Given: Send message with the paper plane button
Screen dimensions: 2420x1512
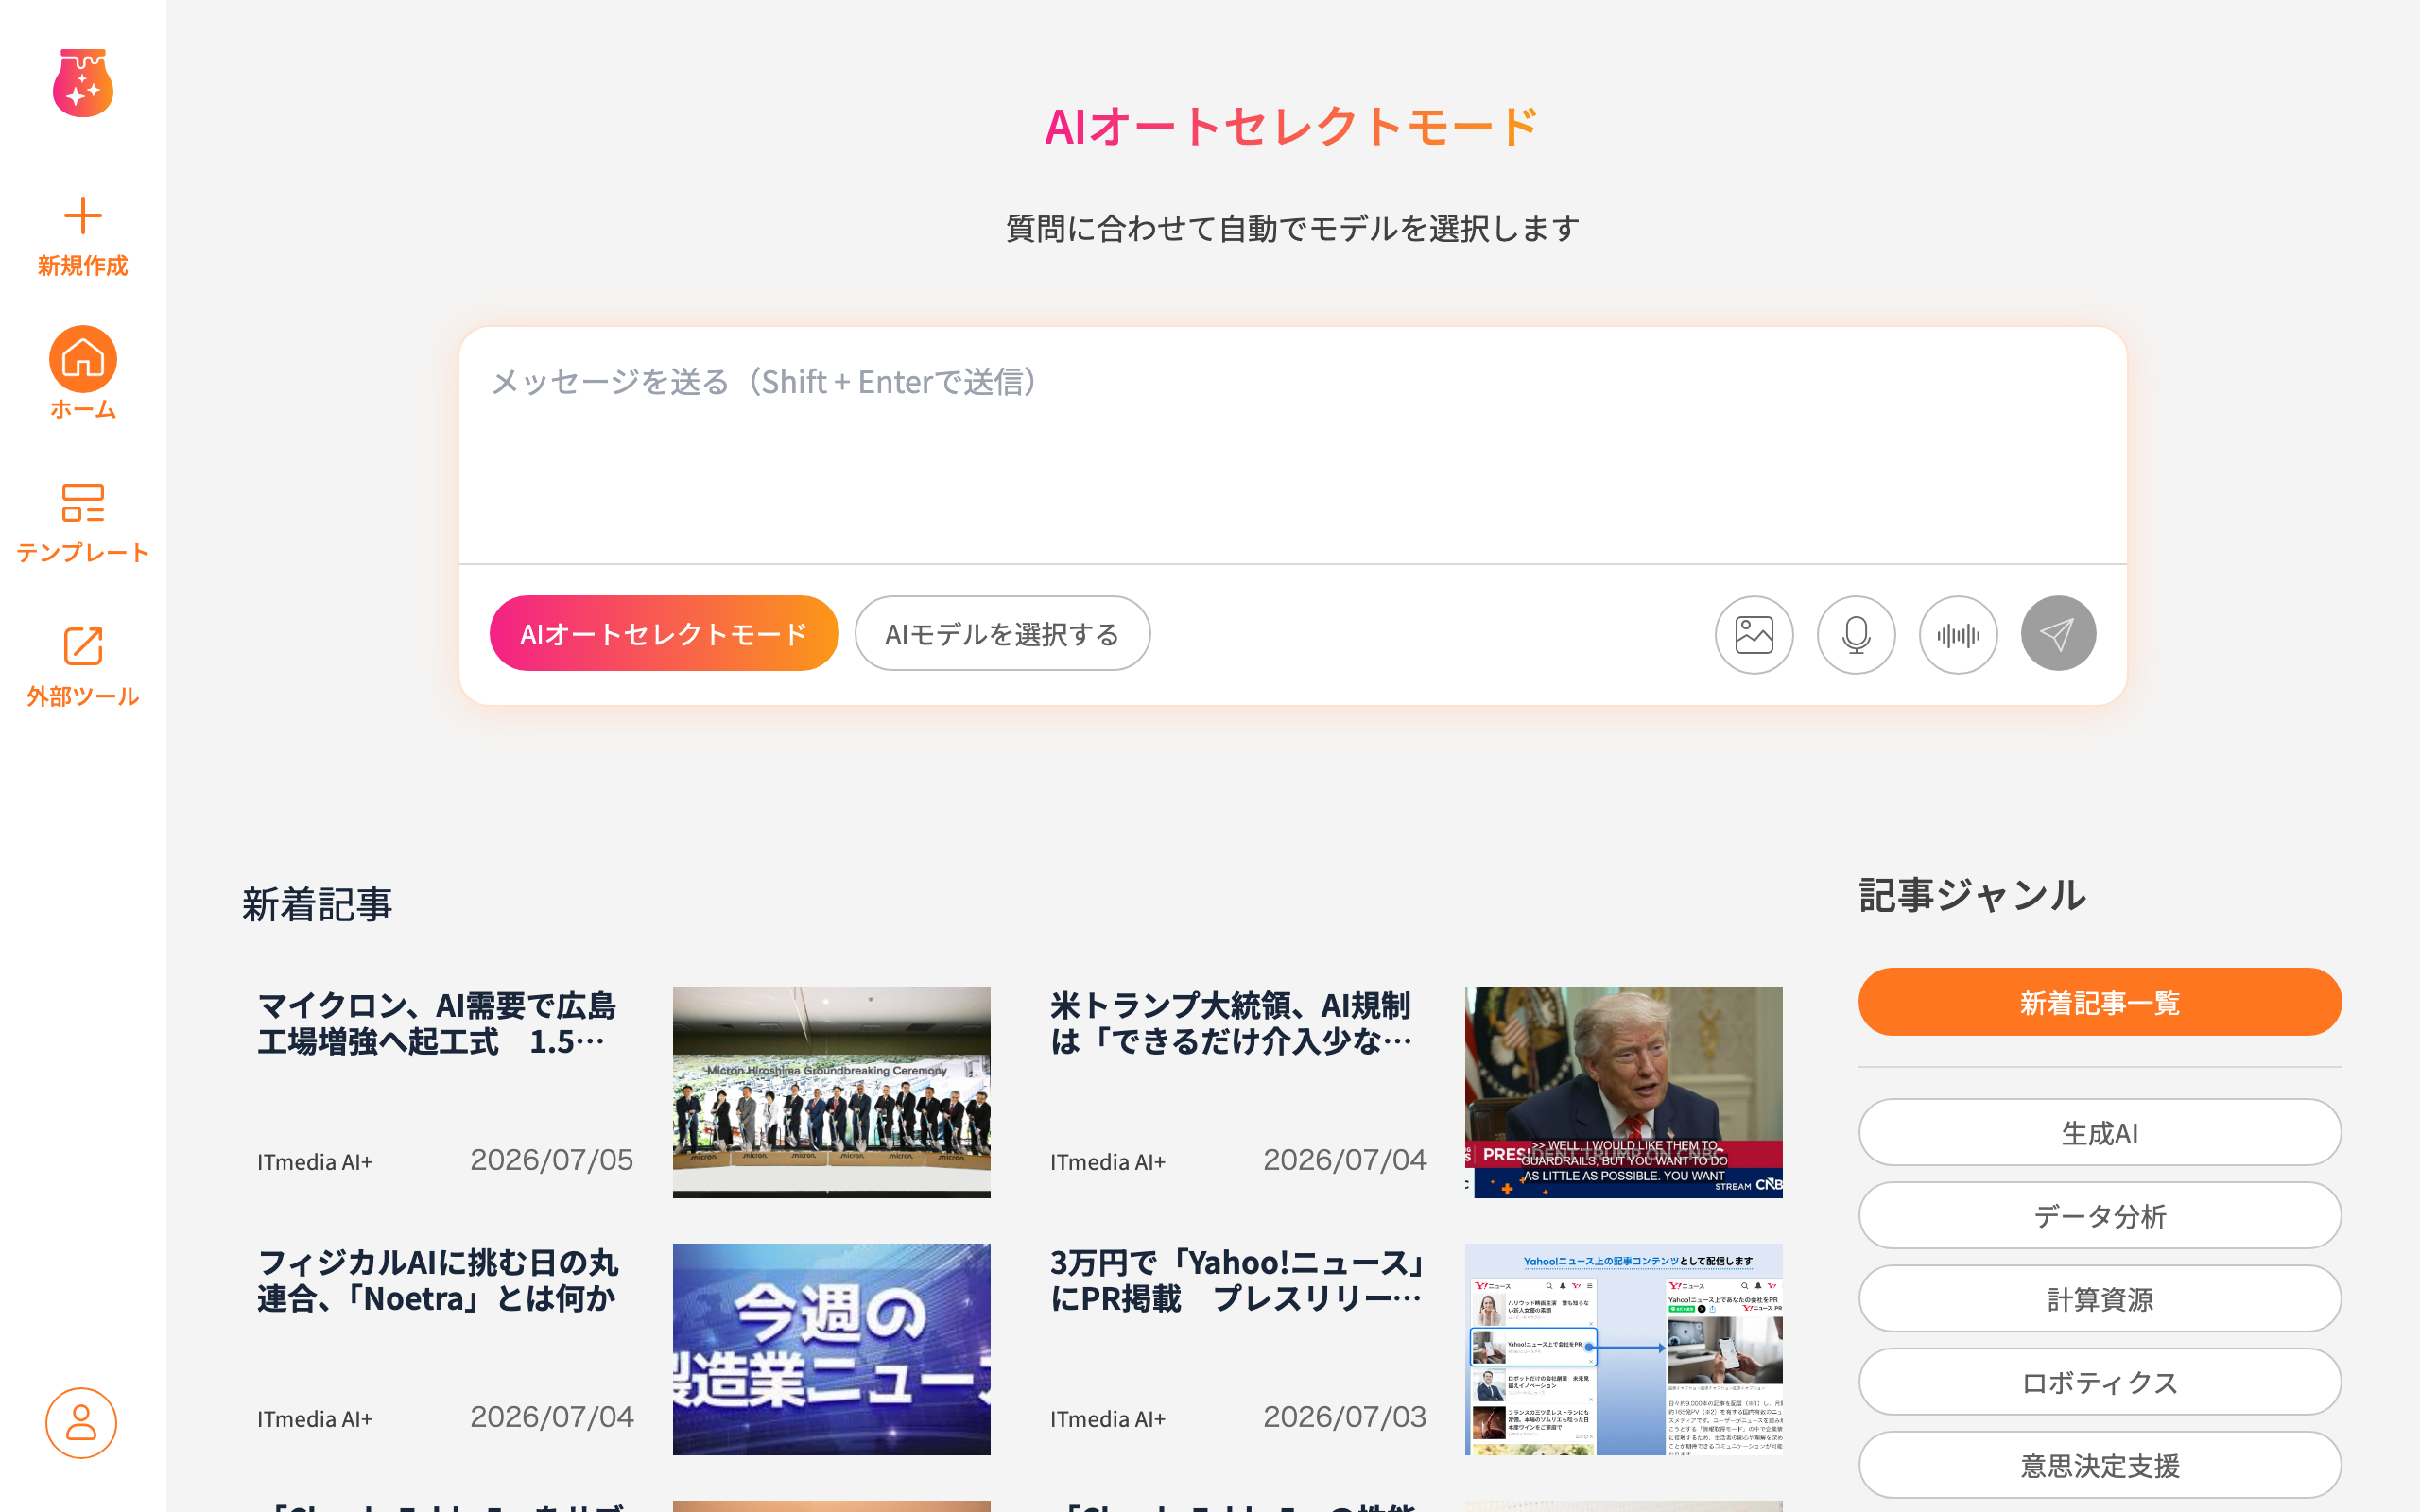Looking at the screenshot, I should click(x=2058, y=633).
